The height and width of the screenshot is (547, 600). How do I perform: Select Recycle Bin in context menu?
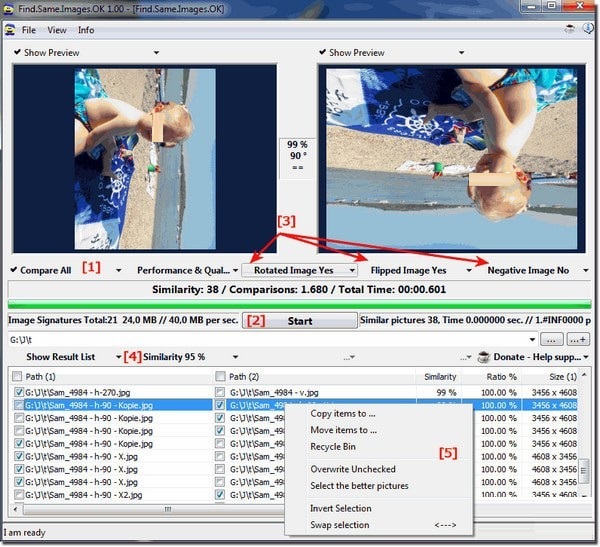coord(333,446)
